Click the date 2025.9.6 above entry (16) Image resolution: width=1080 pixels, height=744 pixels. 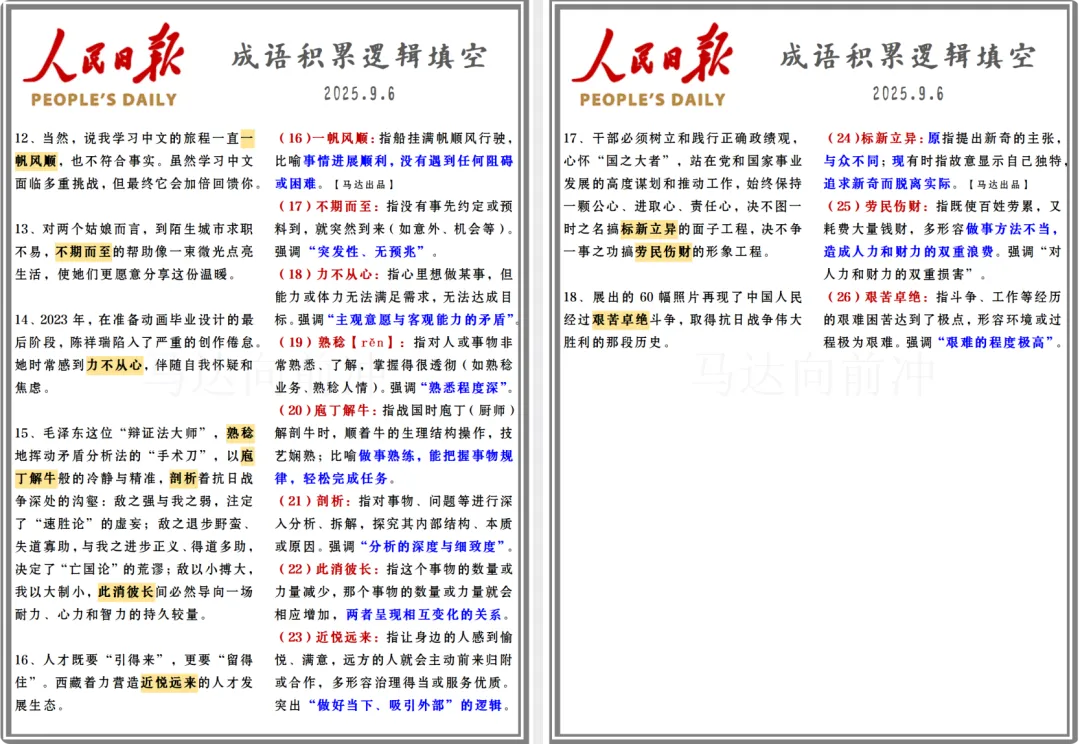360,94
